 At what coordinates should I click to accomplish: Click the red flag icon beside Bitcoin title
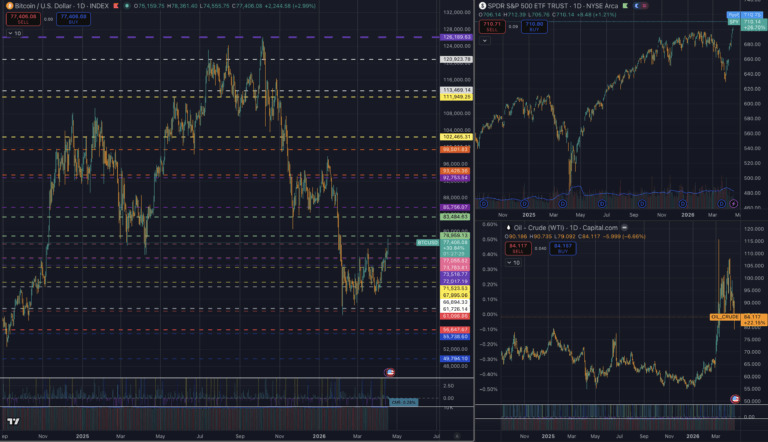pos(116,6)
